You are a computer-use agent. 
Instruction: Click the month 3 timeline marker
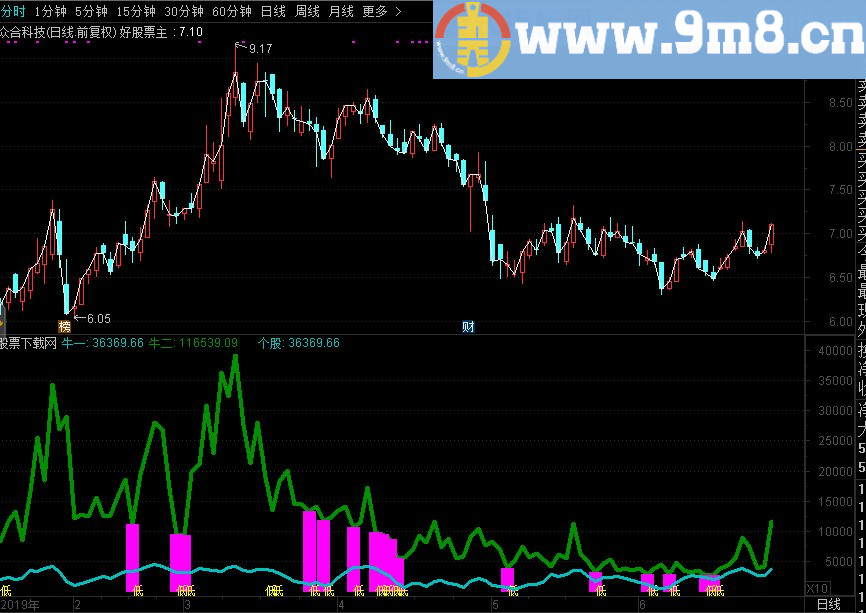(188, 605)
